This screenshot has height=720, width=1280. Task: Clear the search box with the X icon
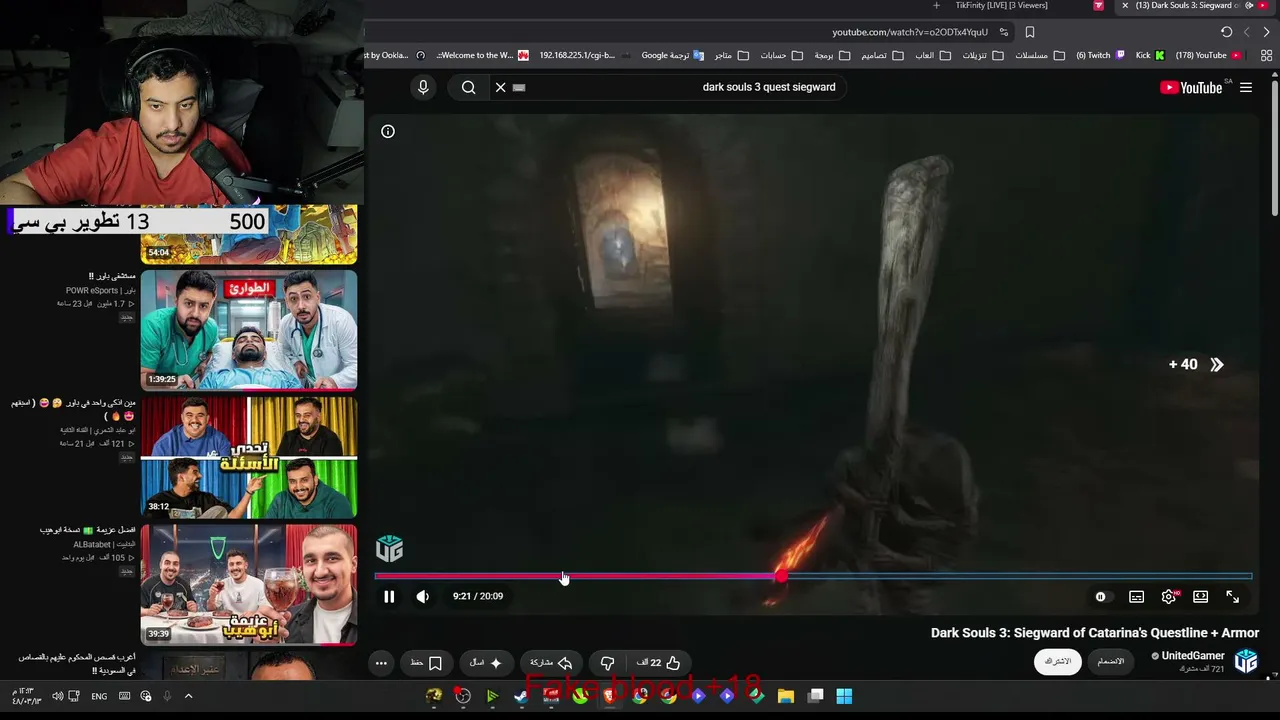point(501,87)
